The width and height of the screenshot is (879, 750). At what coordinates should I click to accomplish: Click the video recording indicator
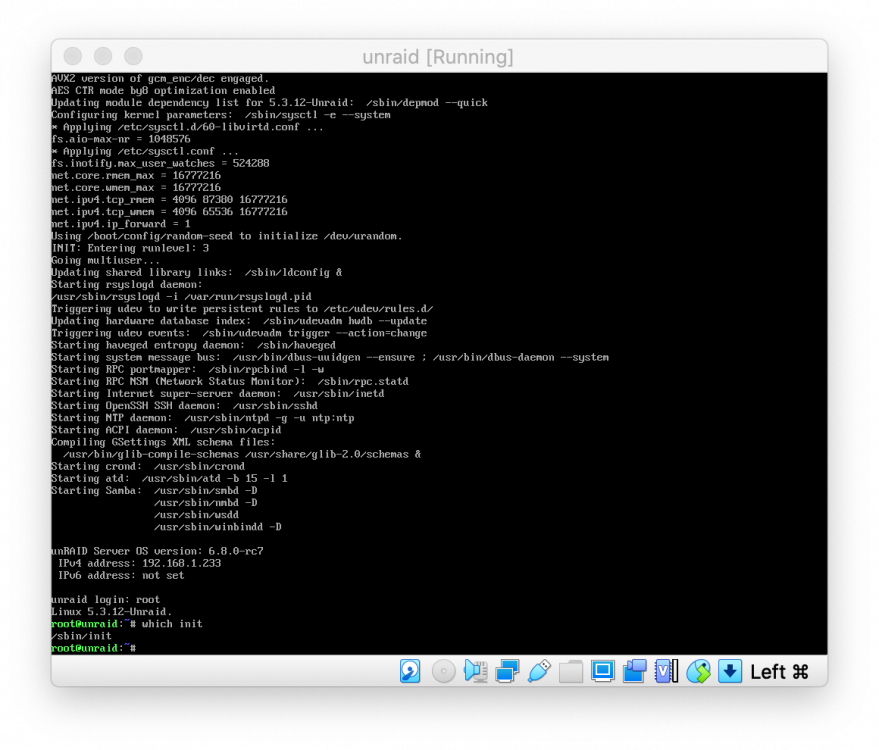tap(635, 671)
